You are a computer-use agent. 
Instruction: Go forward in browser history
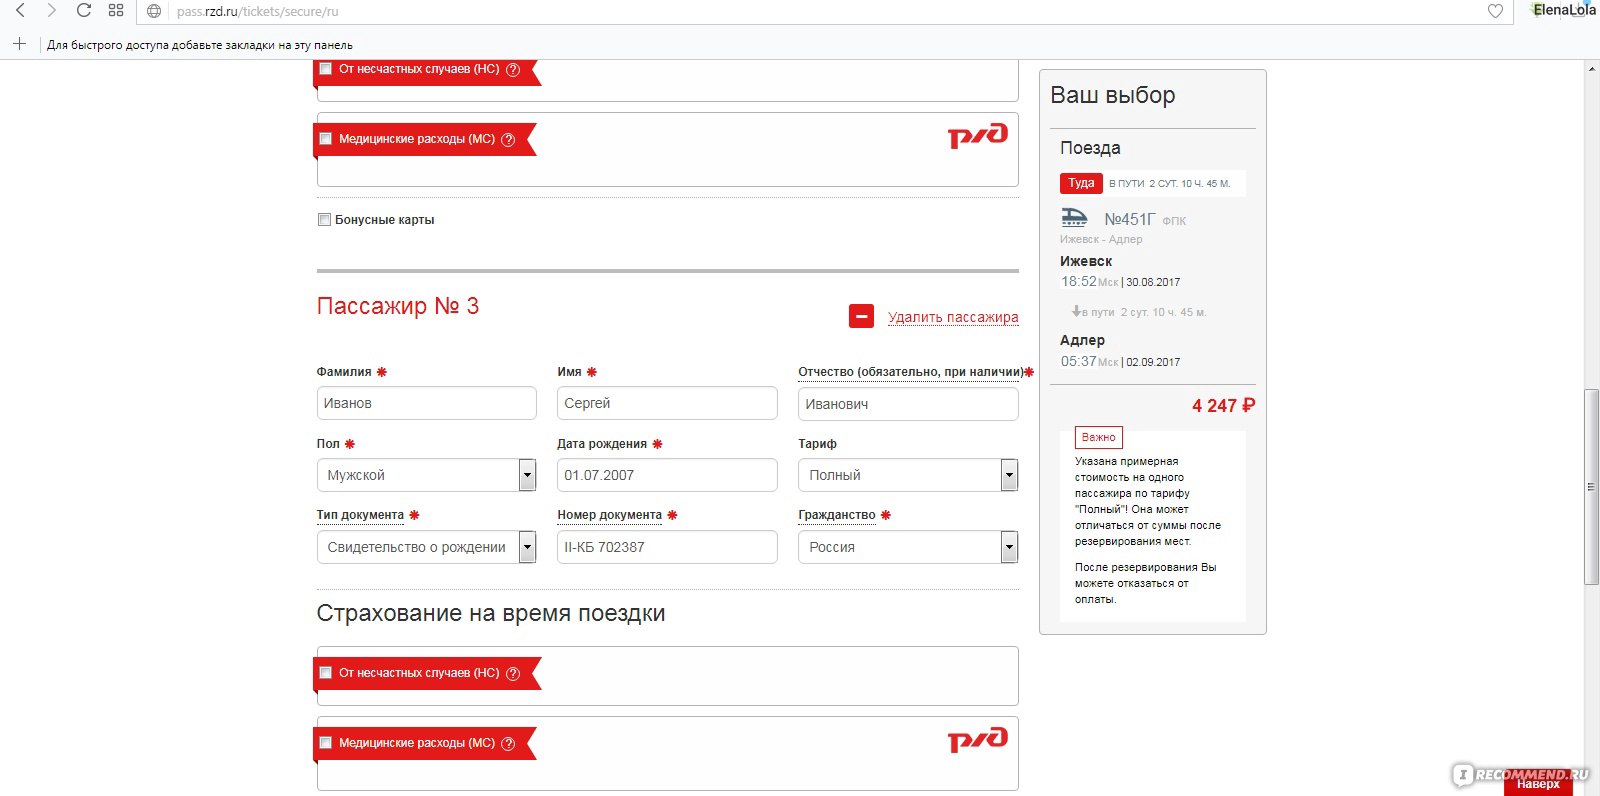52,11
